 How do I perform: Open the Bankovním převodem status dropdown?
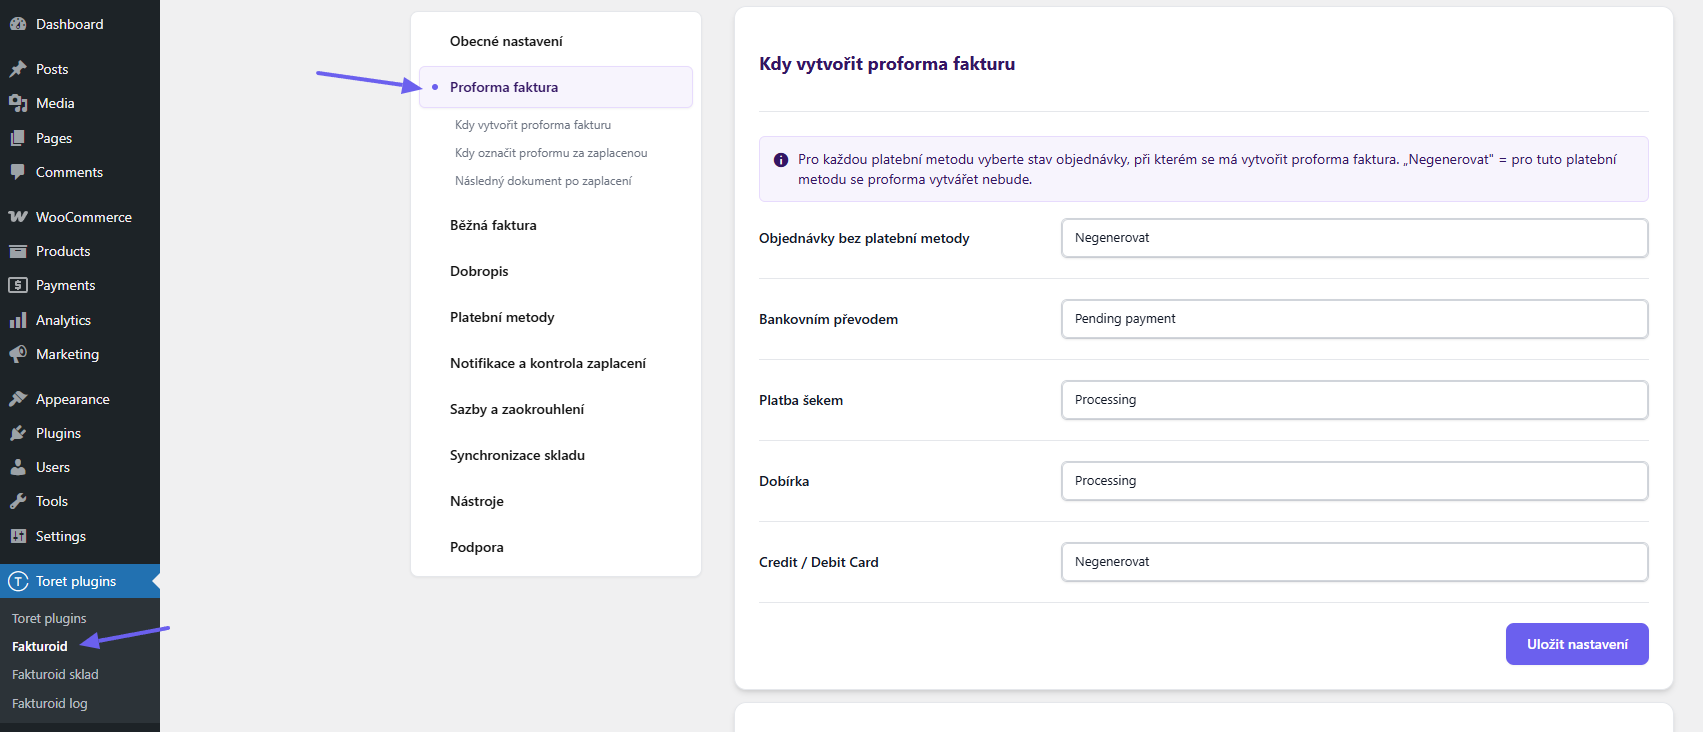[x=1354, y=319]
